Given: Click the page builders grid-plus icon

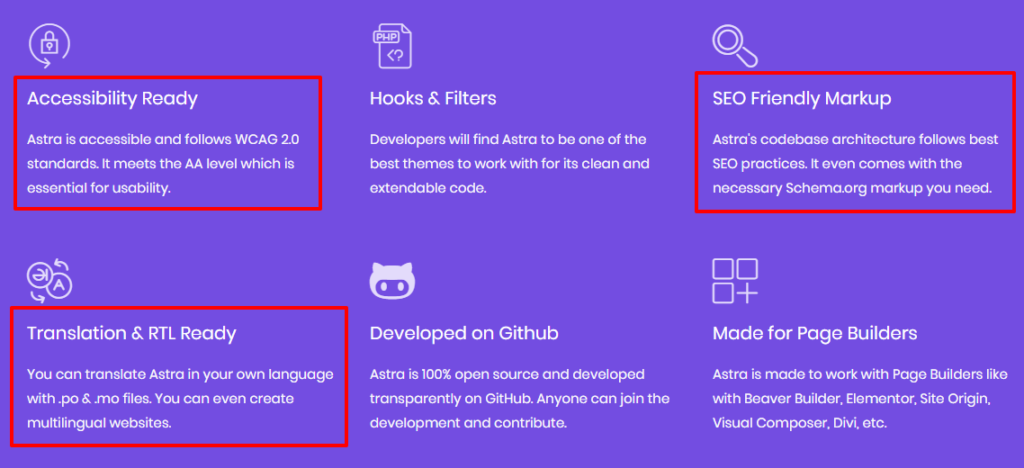Looking at the screenshot, I should coord(735,281).
